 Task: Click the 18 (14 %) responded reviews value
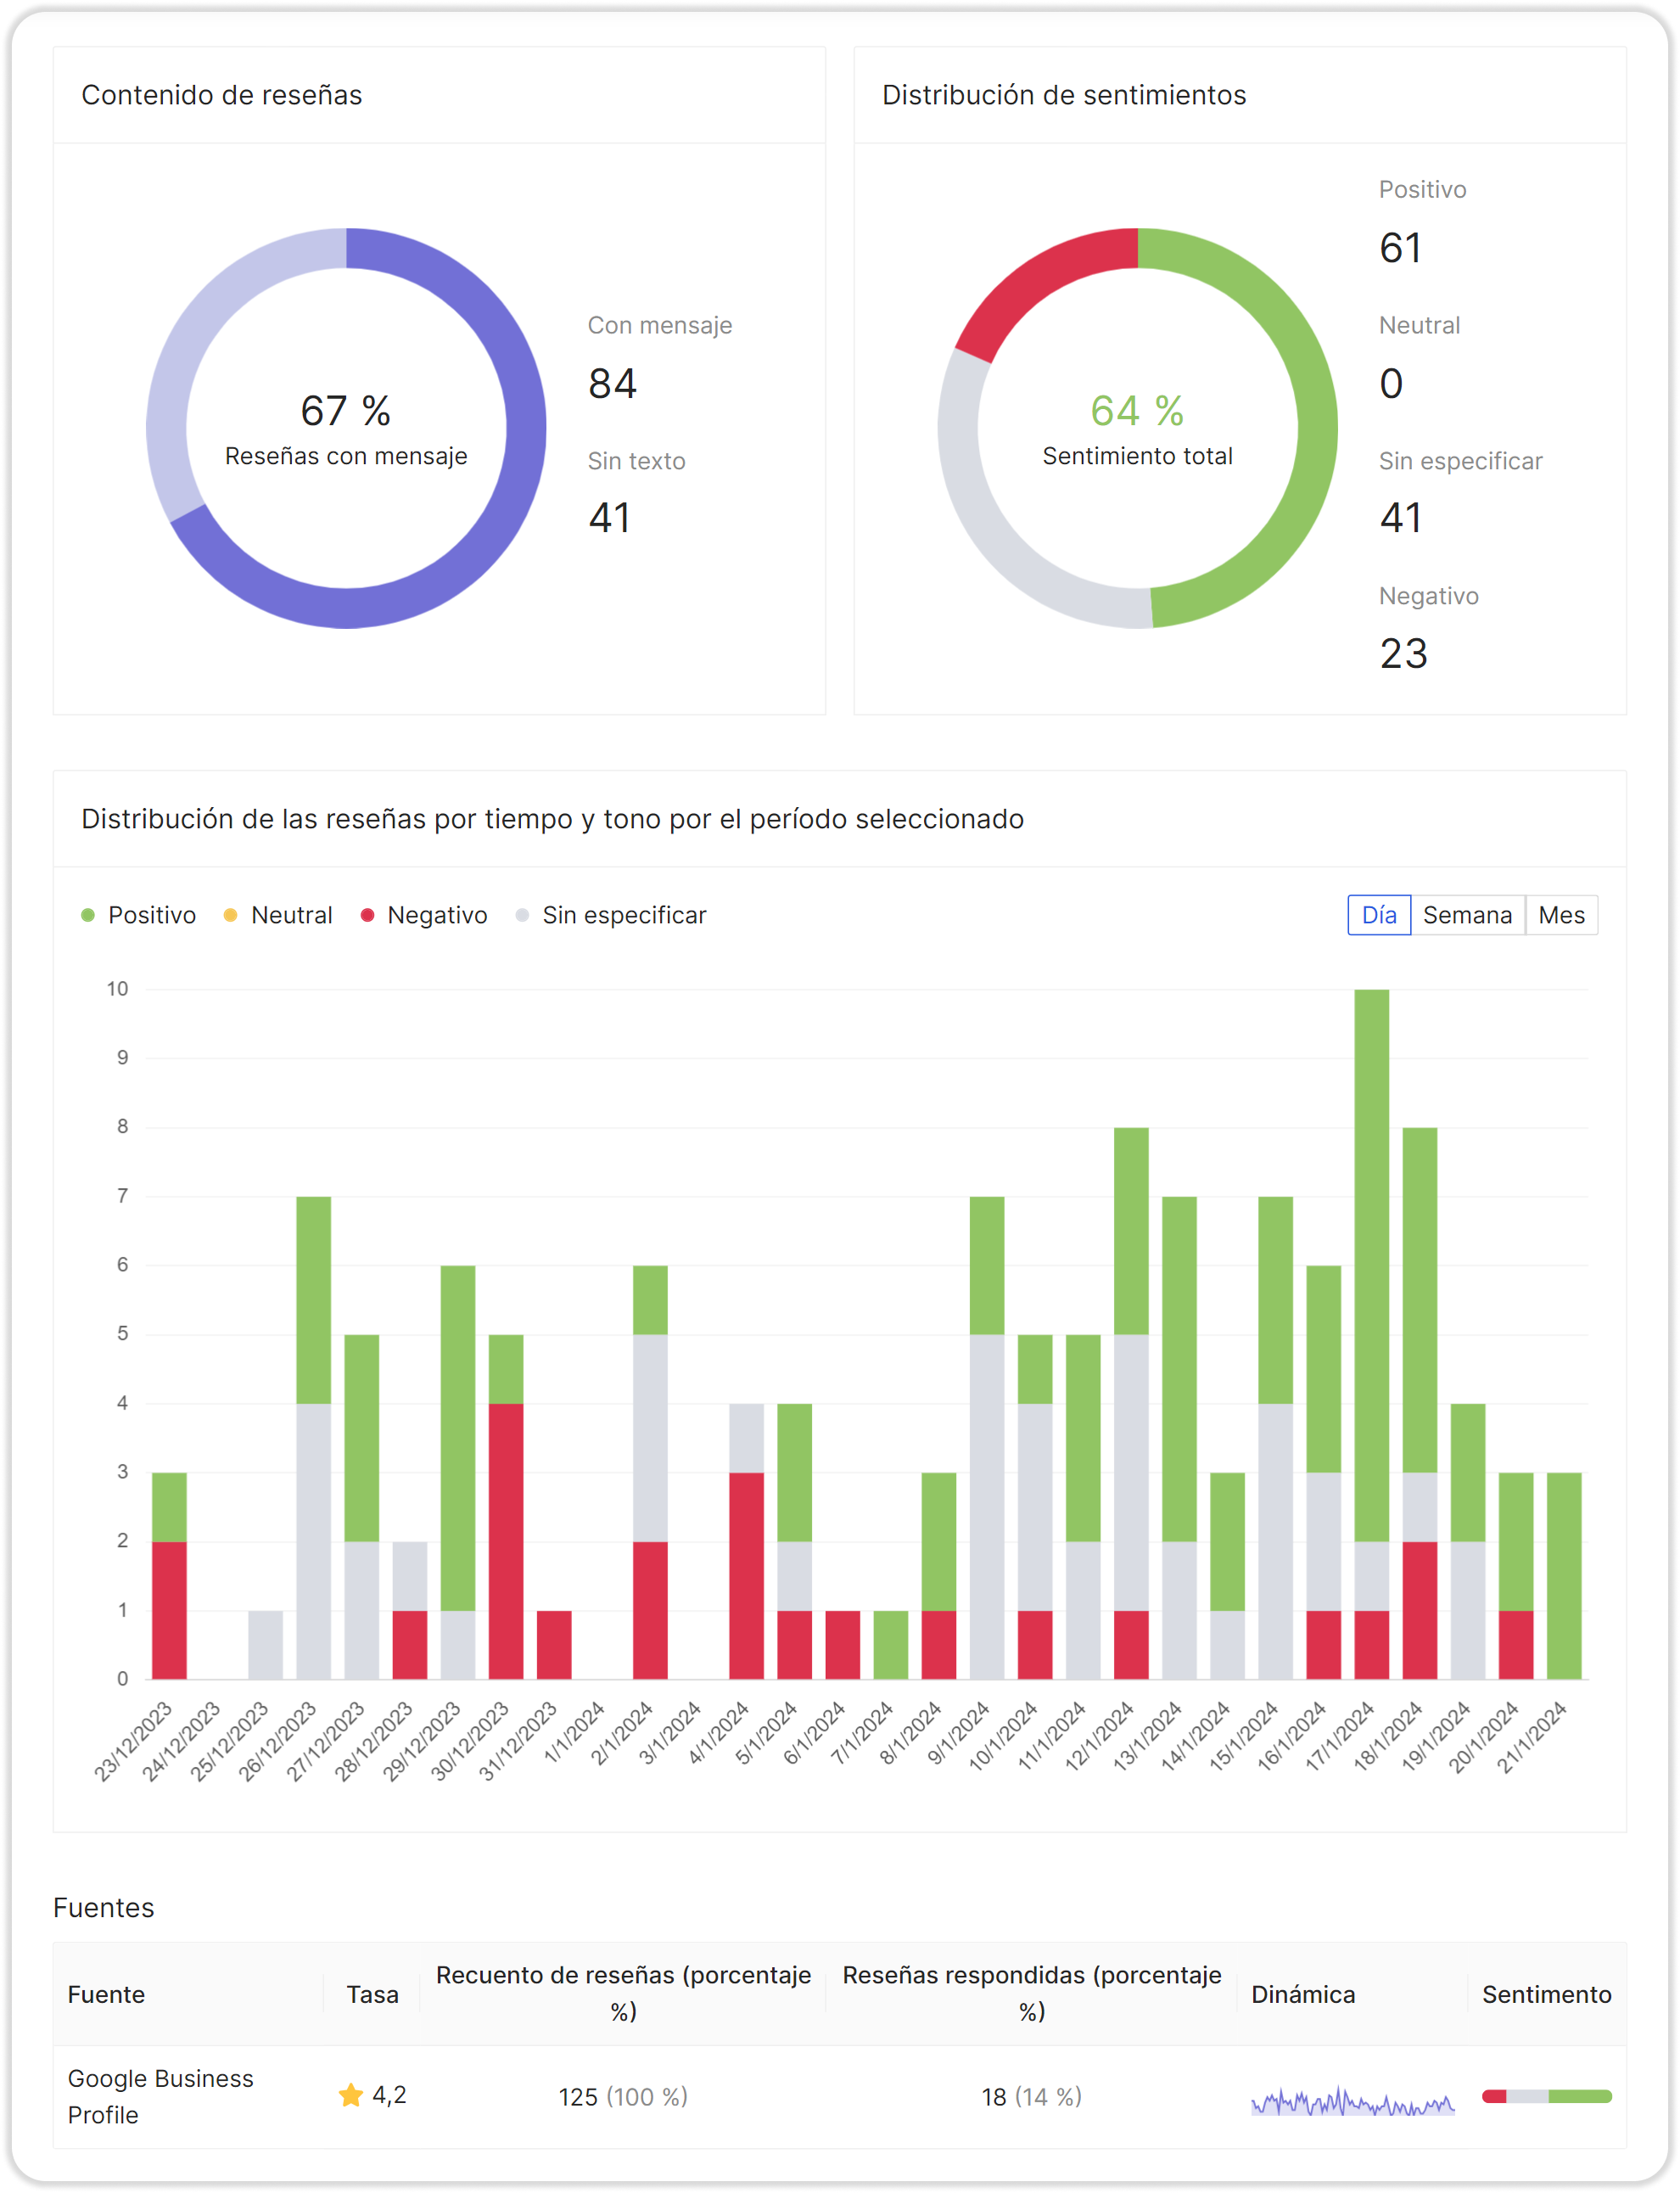(x=1031, y=2096)
